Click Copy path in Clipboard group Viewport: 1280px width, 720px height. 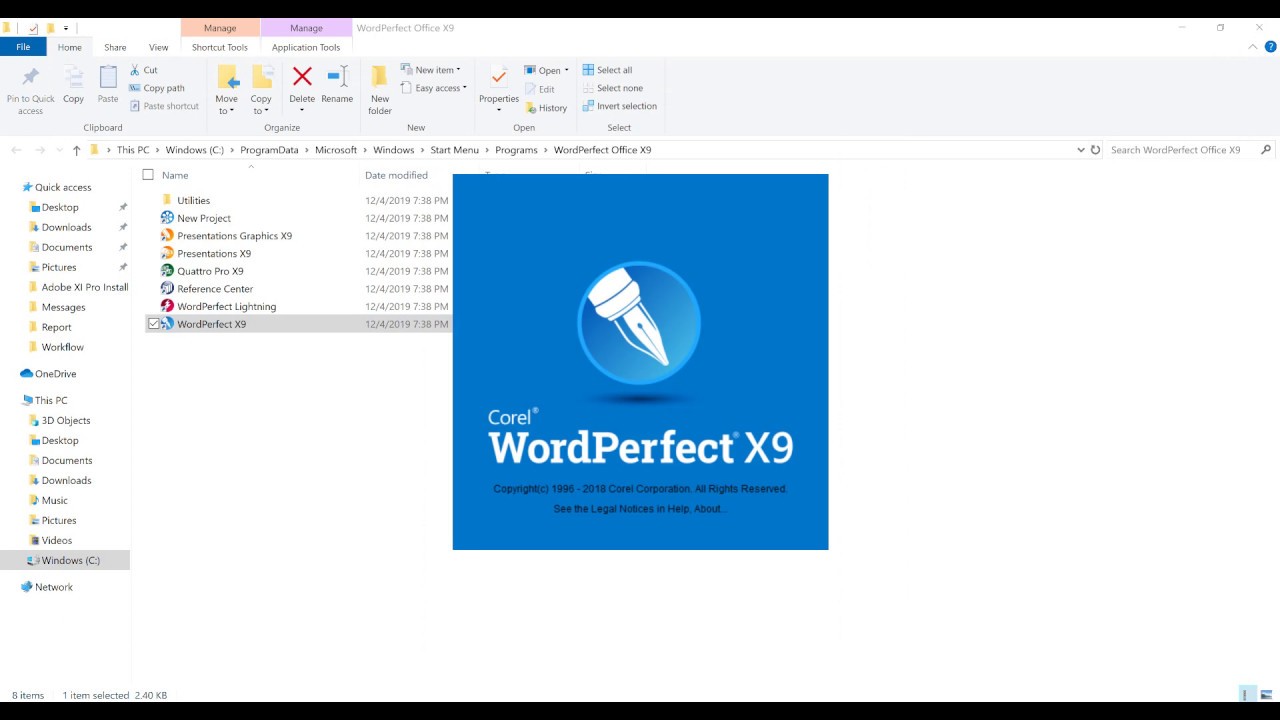click(157, 88)
